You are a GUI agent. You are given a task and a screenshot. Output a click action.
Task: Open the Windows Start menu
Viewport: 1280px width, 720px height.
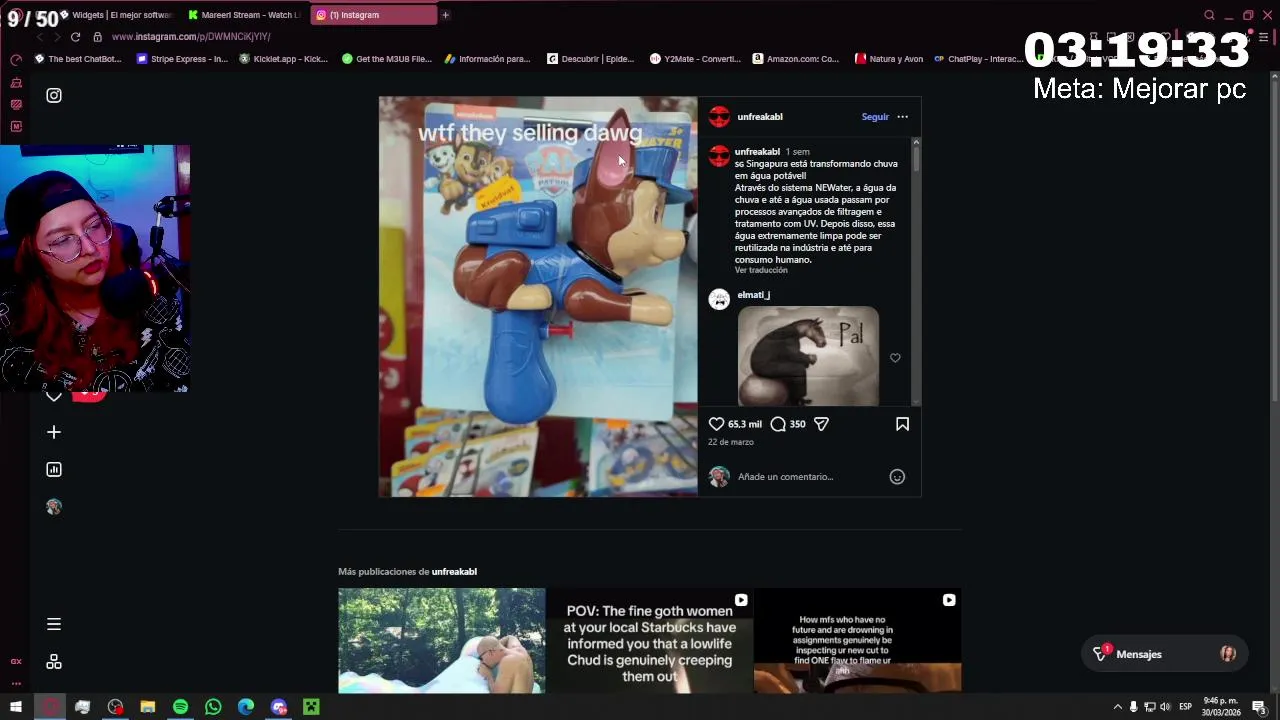click(16, 707)
